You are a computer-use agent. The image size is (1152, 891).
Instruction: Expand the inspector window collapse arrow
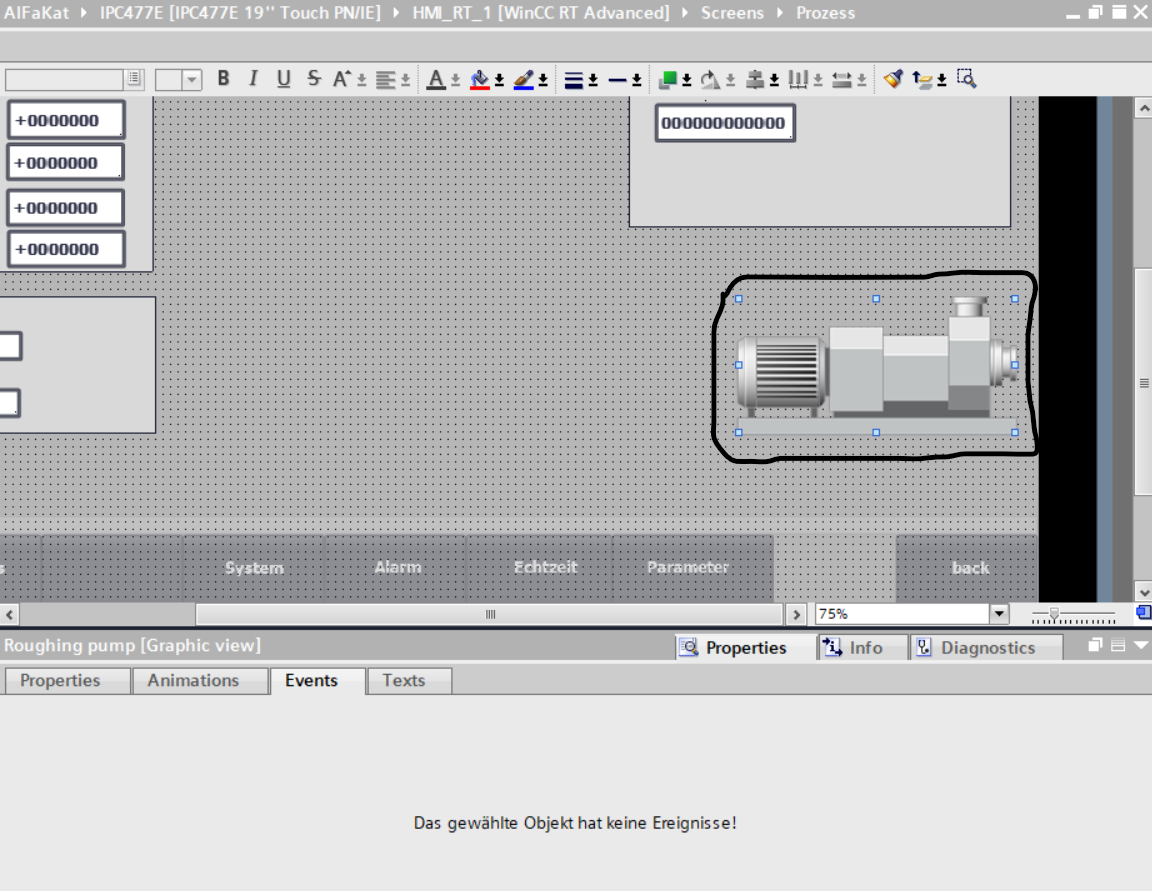[x=1140, y=647]
